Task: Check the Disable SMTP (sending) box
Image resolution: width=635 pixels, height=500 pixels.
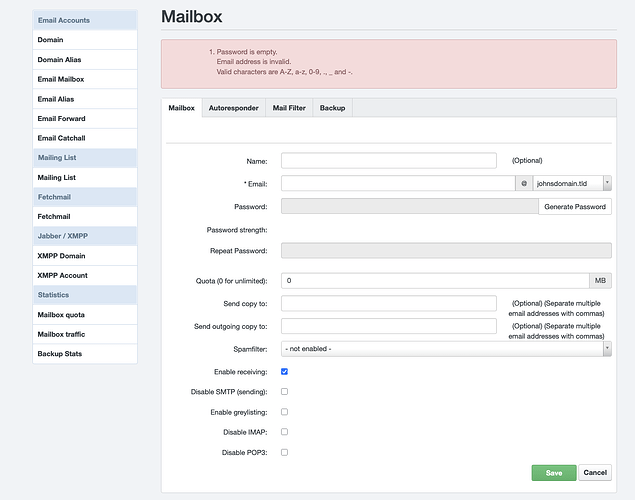Action: point(284,391)
